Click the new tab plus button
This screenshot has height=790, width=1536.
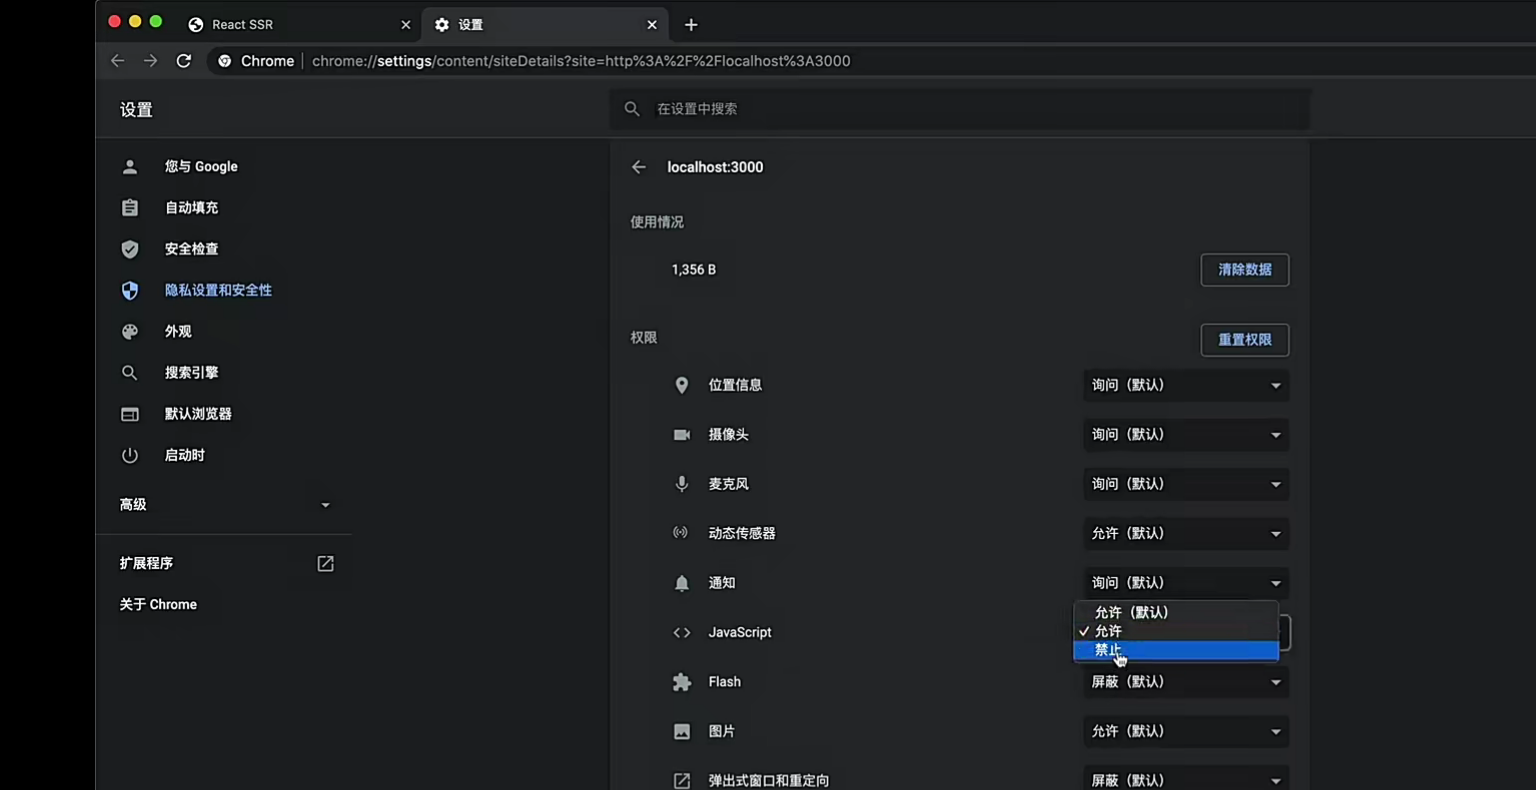[691, 25]
